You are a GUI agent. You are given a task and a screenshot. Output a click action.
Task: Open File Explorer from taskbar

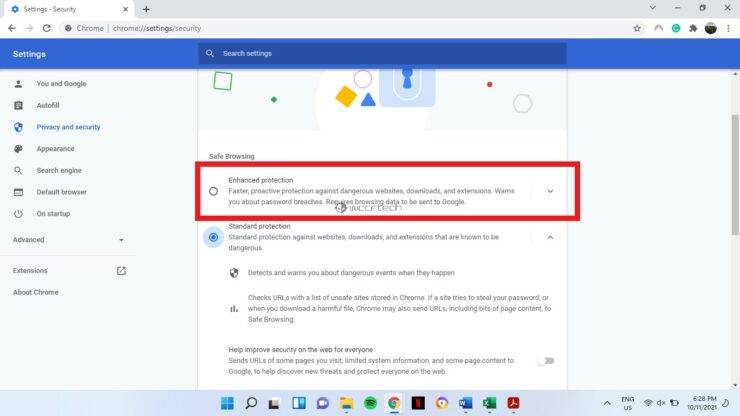coord(346,403)
